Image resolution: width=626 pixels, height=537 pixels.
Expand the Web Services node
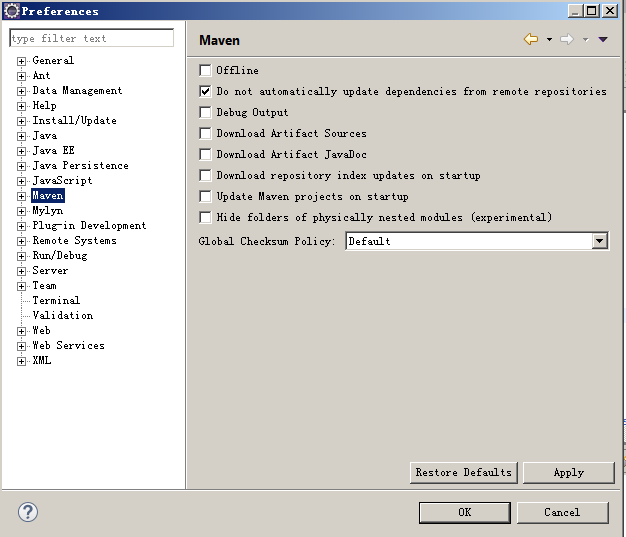22,346
